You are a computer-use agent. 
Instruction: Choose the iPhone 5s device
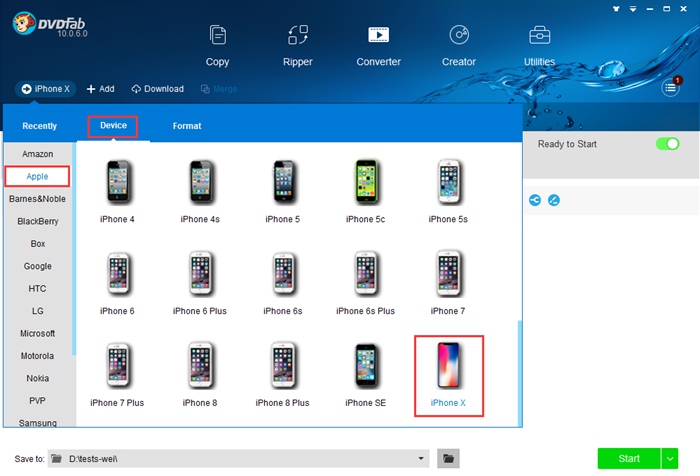click(x=448, y=191)
